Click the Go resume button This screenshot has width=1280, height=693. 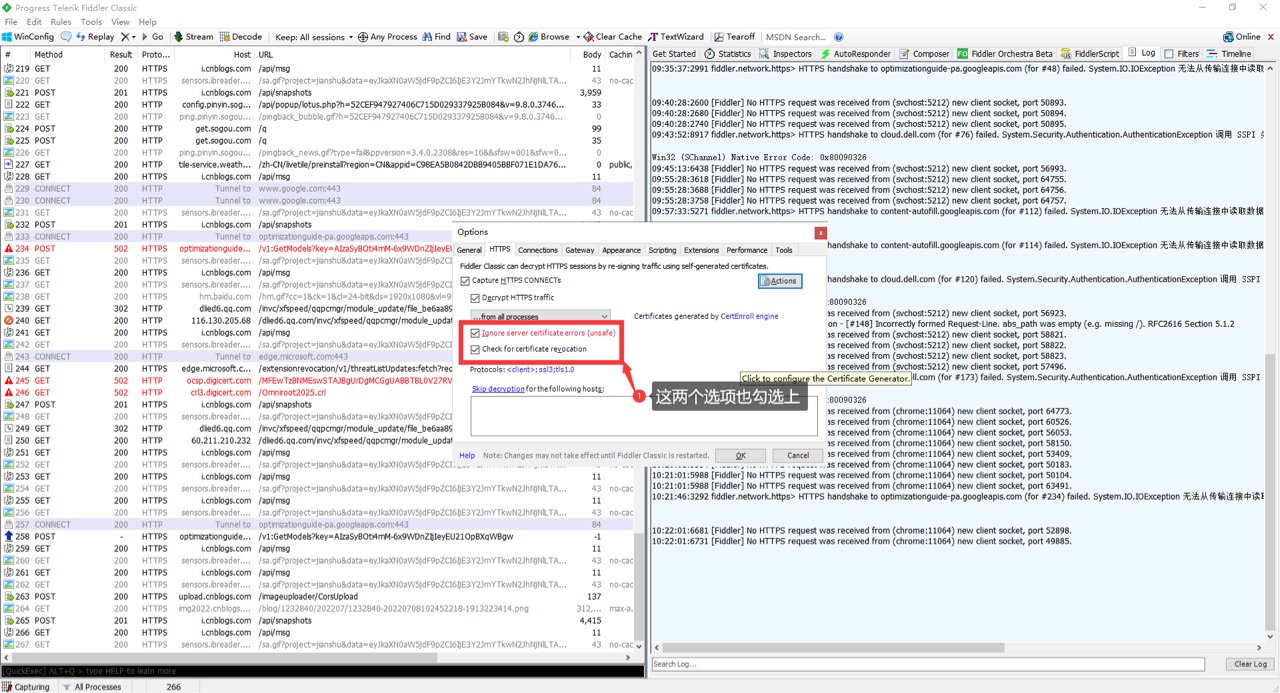[x=152, y=37]
